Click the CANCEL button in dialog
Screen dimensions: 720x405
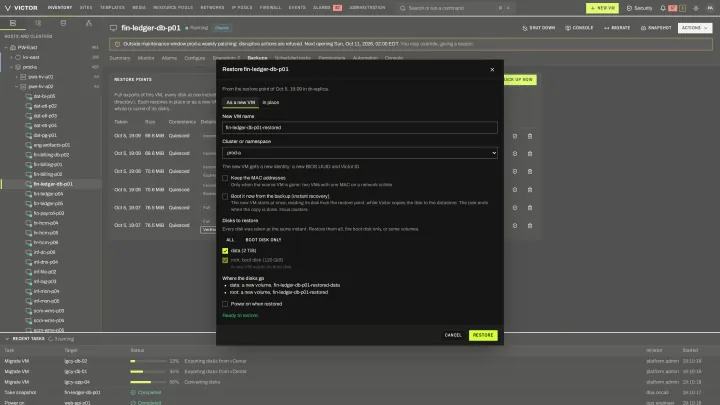click(453, 335)
